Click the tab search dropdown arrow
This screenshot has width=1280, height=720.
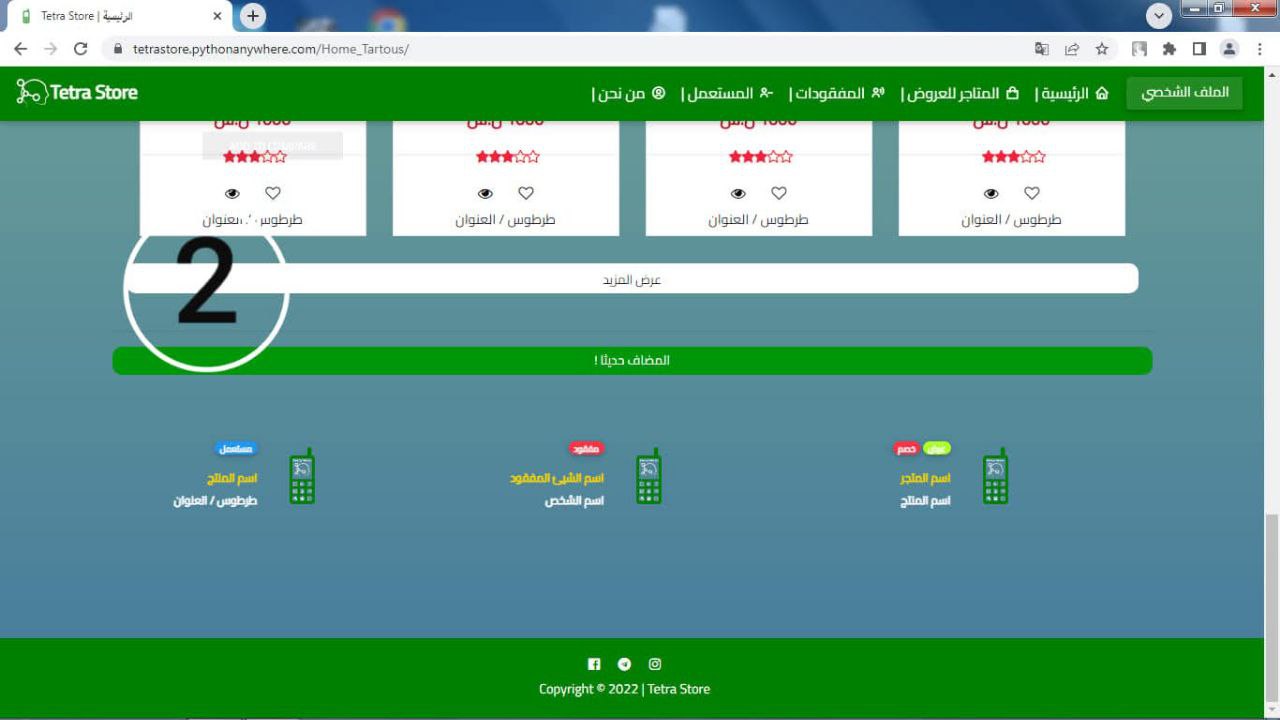click(x=1158, y=16)
